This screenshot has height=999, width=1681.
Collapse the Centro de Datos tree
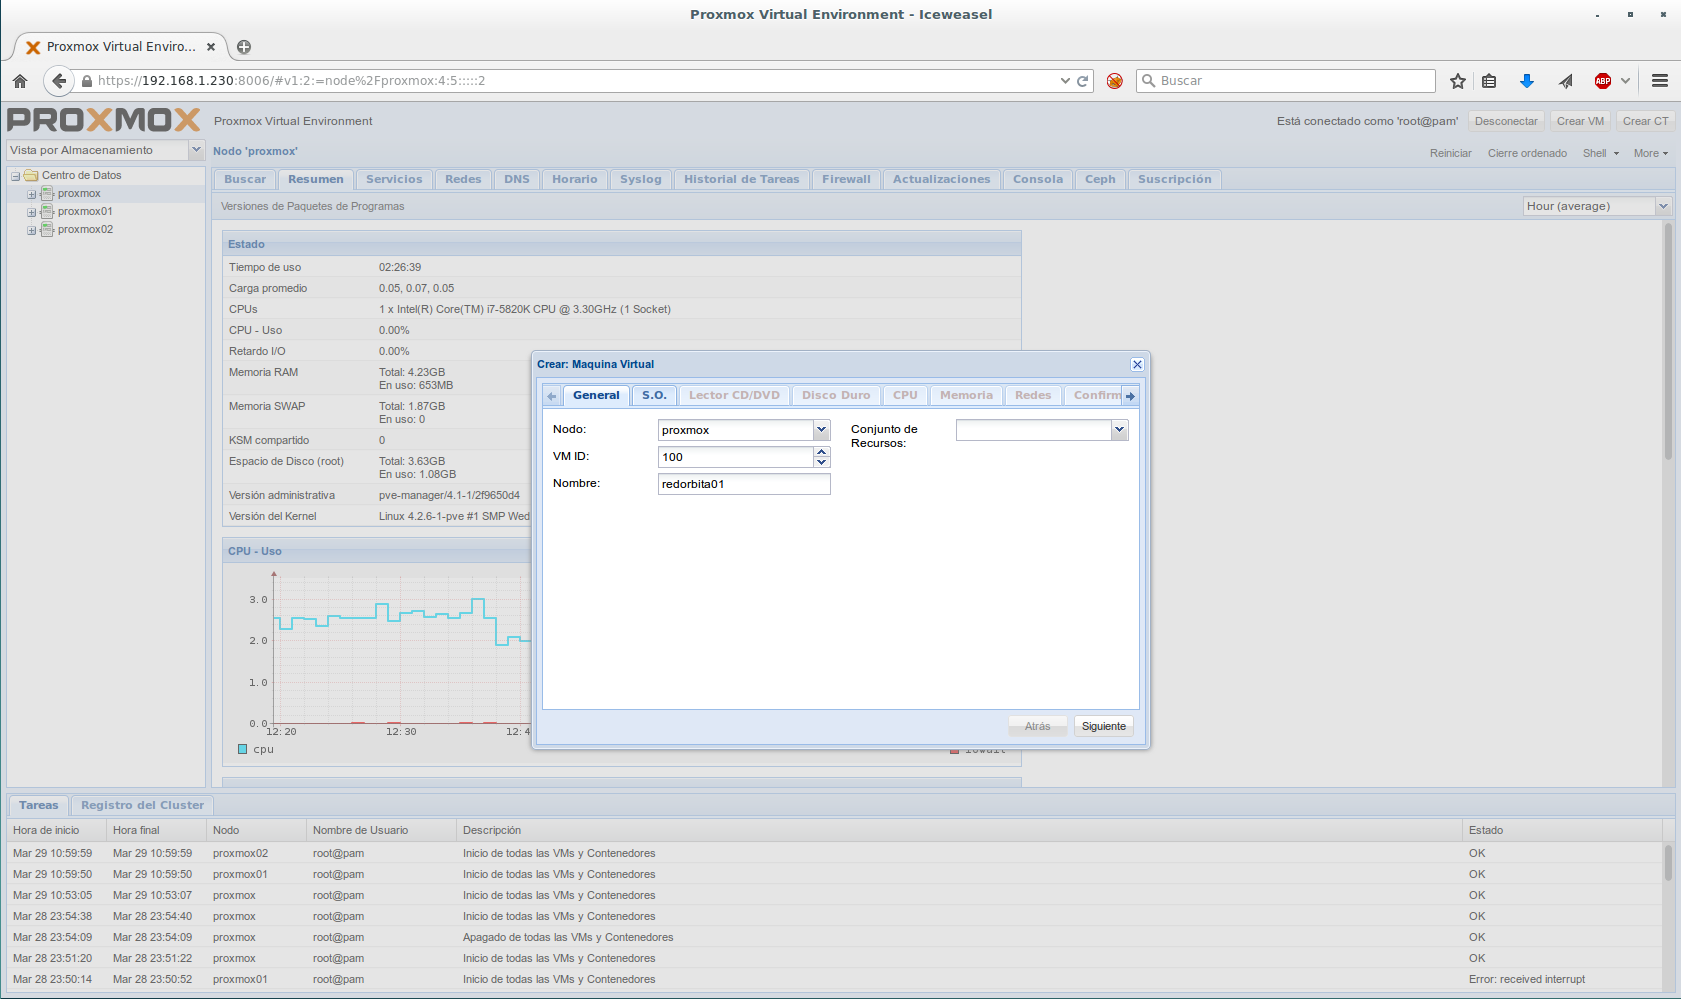tap(16, 176)
